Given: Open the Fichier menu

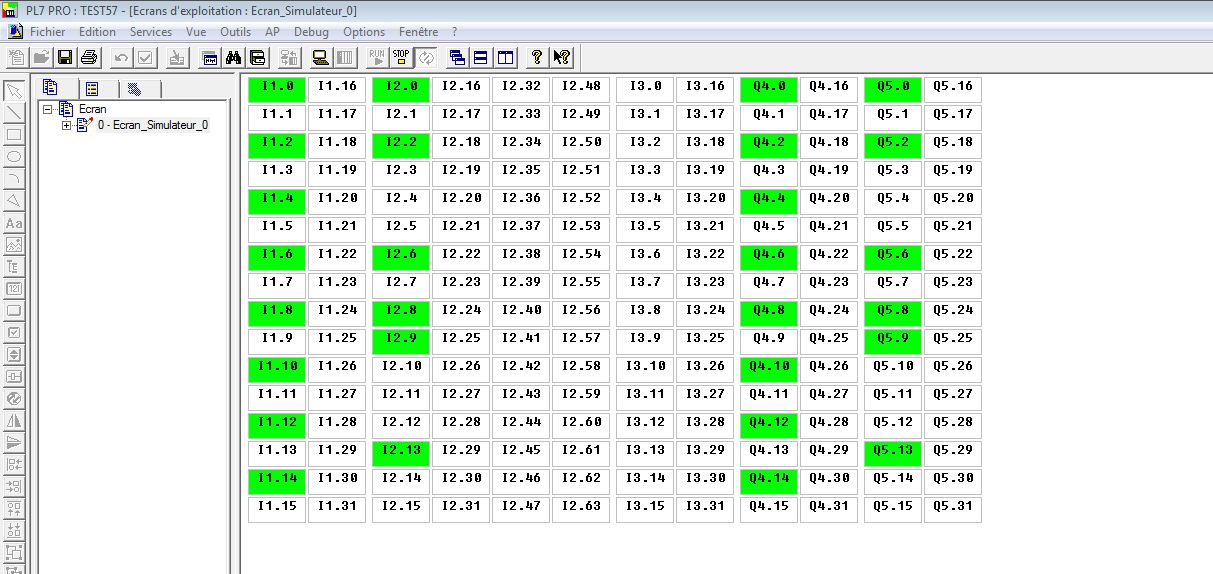Looking at the screenshot, I should coord(47,32).
